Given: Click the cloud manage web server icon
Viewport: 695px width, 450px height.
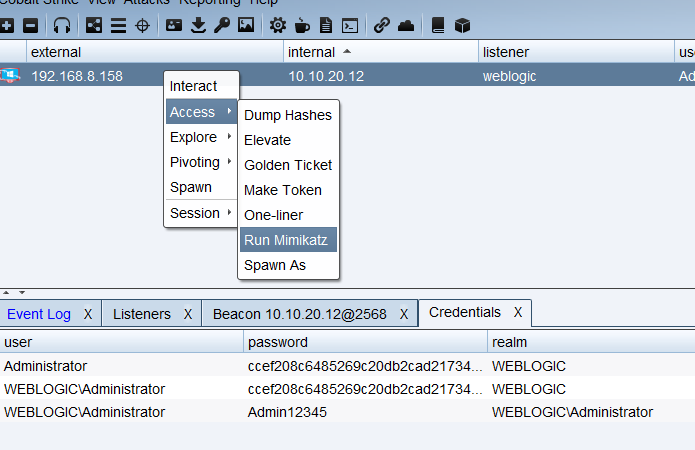Looking at the screenshot, I should 406,26.
